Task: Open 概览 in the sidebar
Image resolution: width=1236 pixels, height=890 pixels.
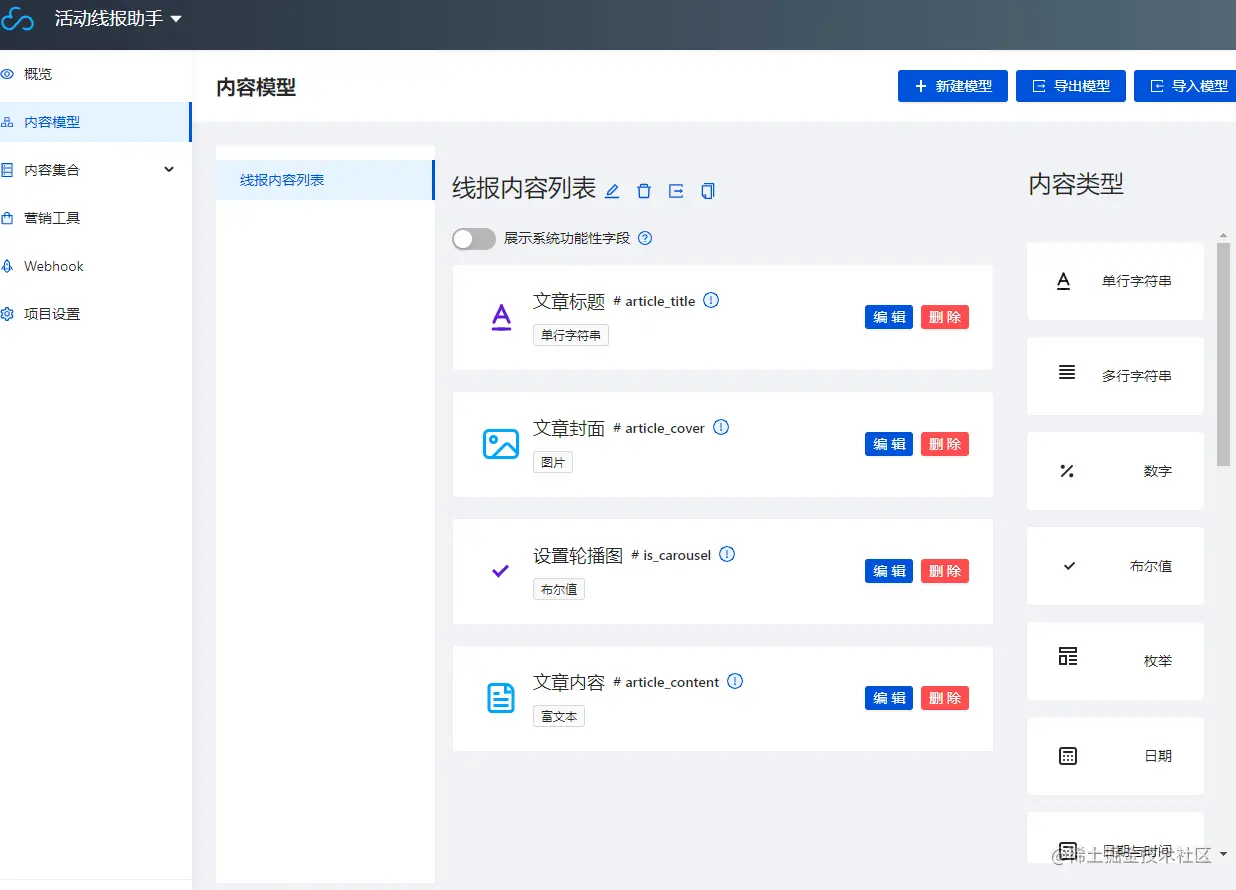Action: pyautogui.click(x=95, y=74)
